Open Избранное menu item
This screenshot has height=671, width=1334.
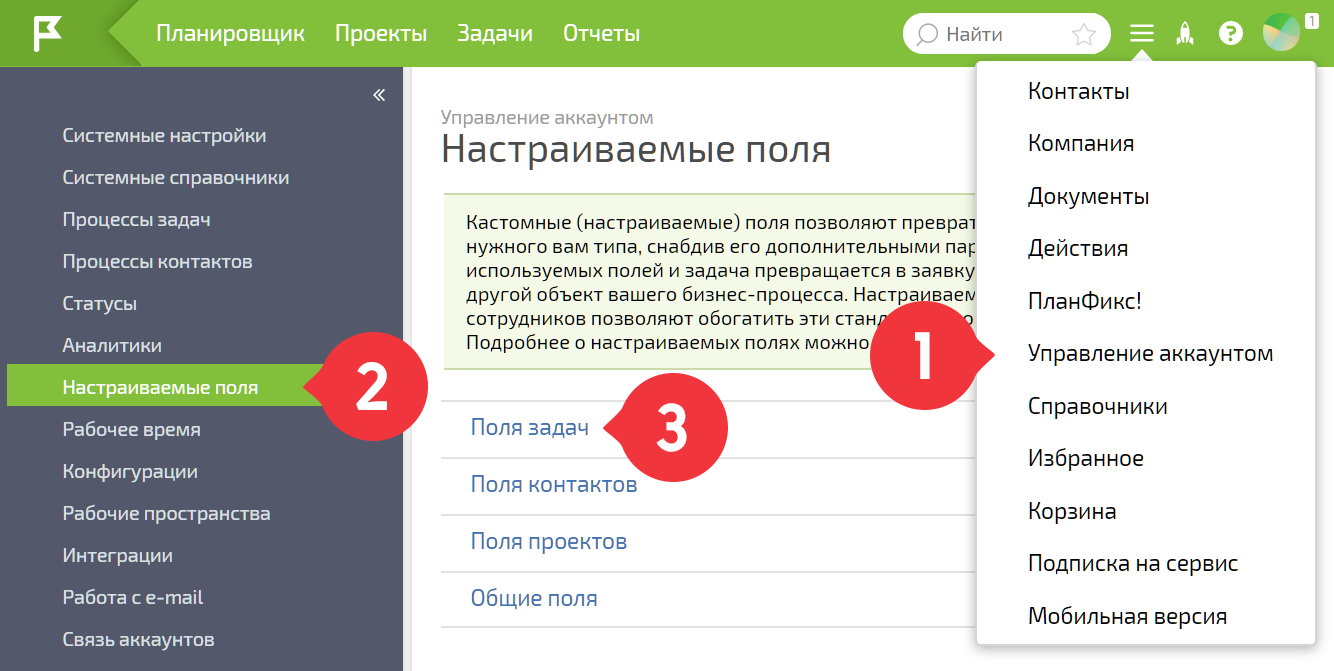point(1086,458)
